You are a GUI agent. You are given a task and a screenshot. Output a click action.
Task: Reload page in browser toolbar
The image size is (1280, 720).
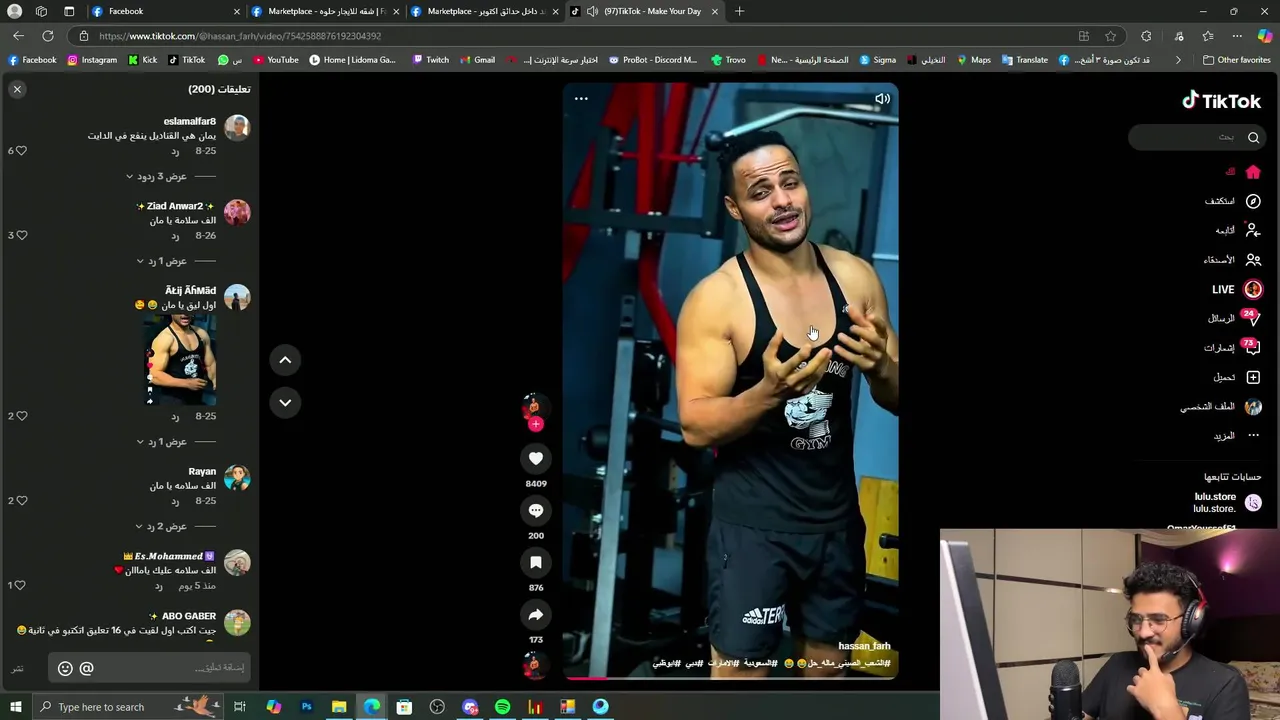click(47, 36)
